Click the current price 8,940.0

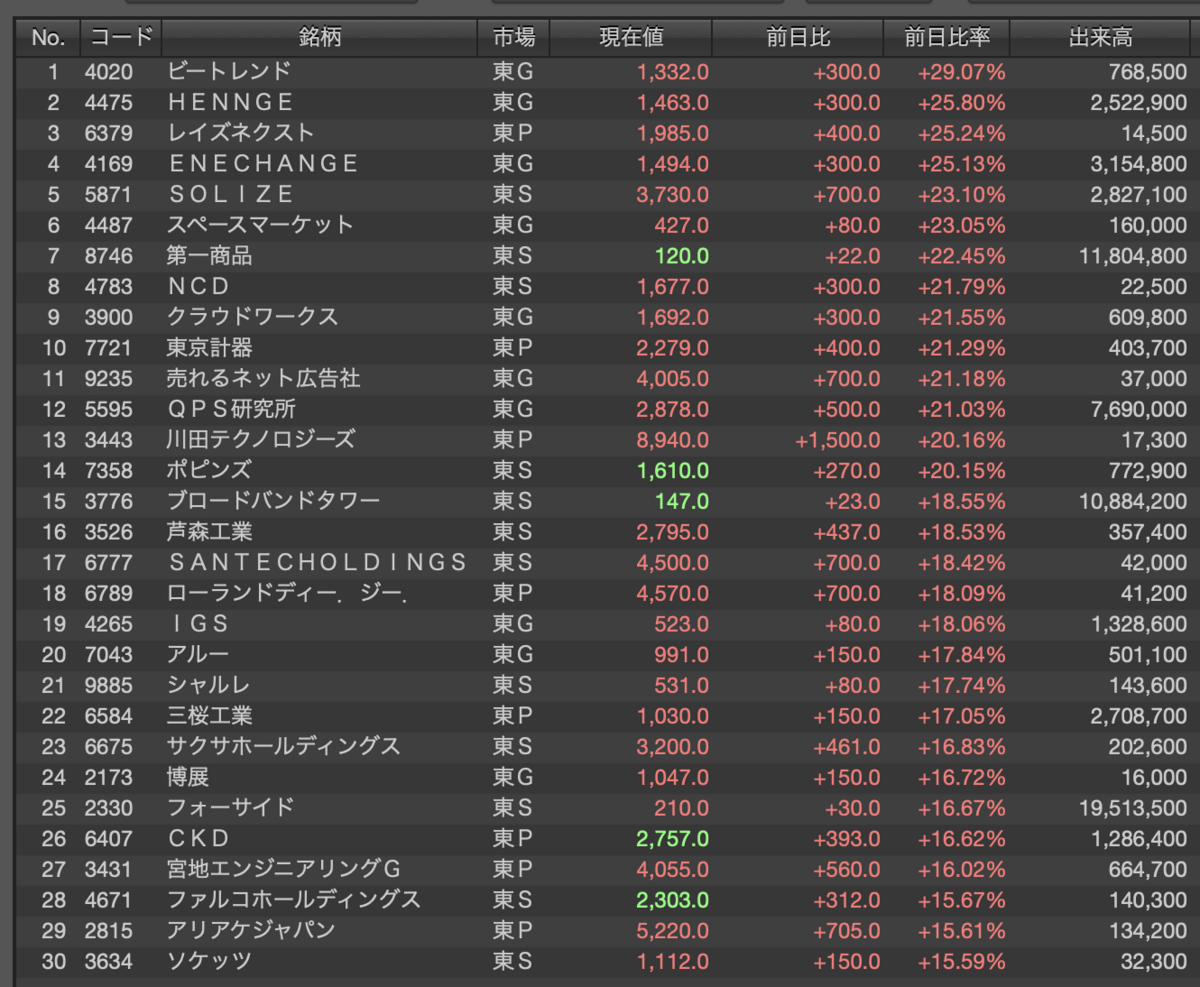click(x=673, y=440)
